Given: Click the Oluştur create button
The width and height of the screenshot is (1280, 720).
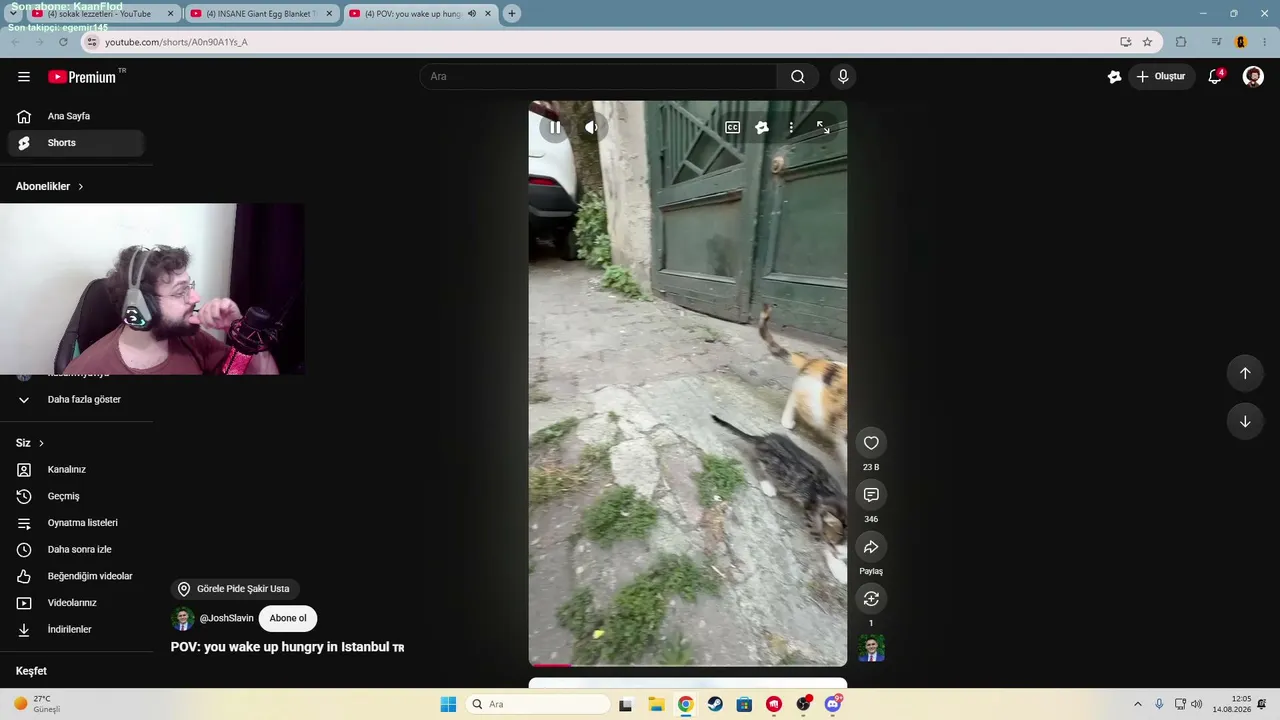Looking at the screenshot, I should coord(1161,77).
